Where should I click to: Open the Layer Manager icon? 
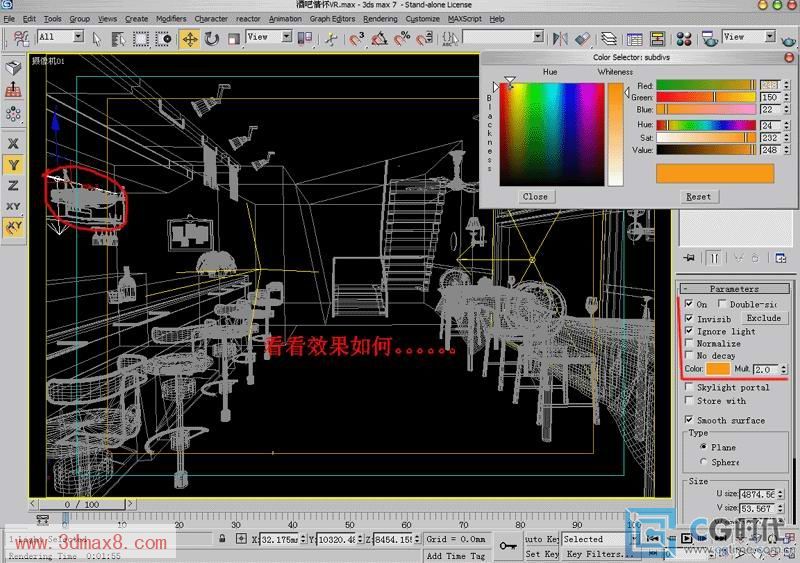coord(609,39)
